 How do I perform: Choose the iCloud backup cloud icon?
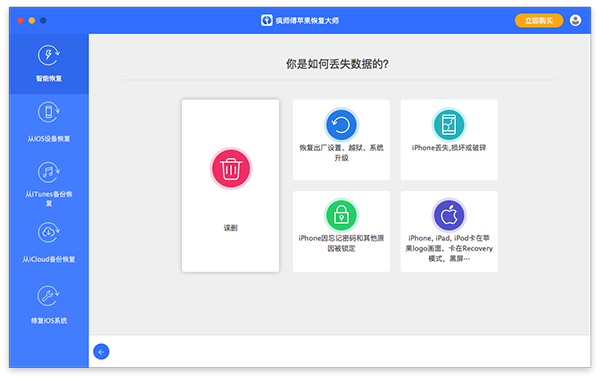point(48,232)
